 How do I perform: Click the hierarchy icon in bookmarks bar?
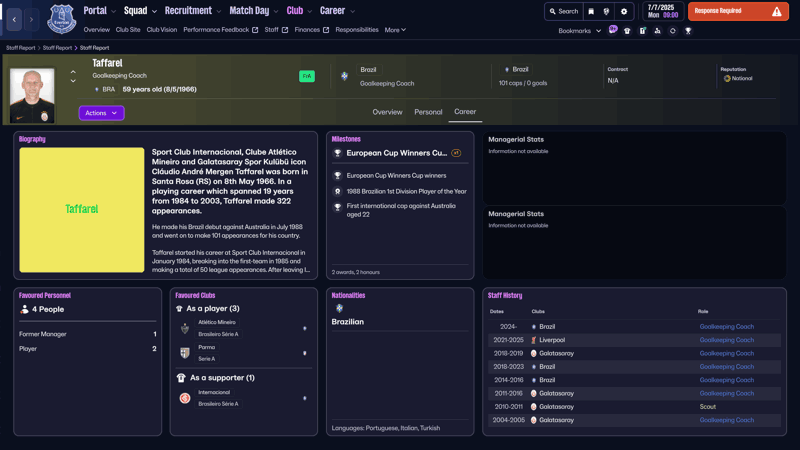pyautogui.click(x=657, y=31)
